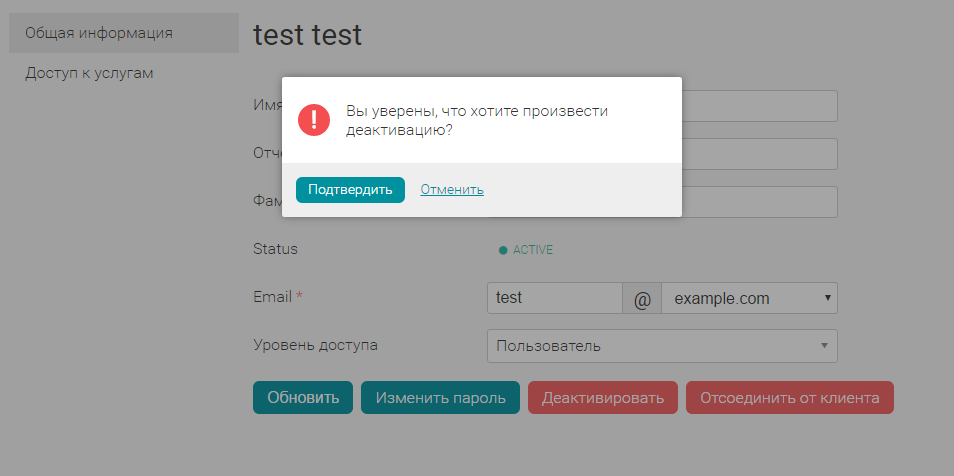Expand the Уровень доступа dropdown showing Пользователь

662,346
